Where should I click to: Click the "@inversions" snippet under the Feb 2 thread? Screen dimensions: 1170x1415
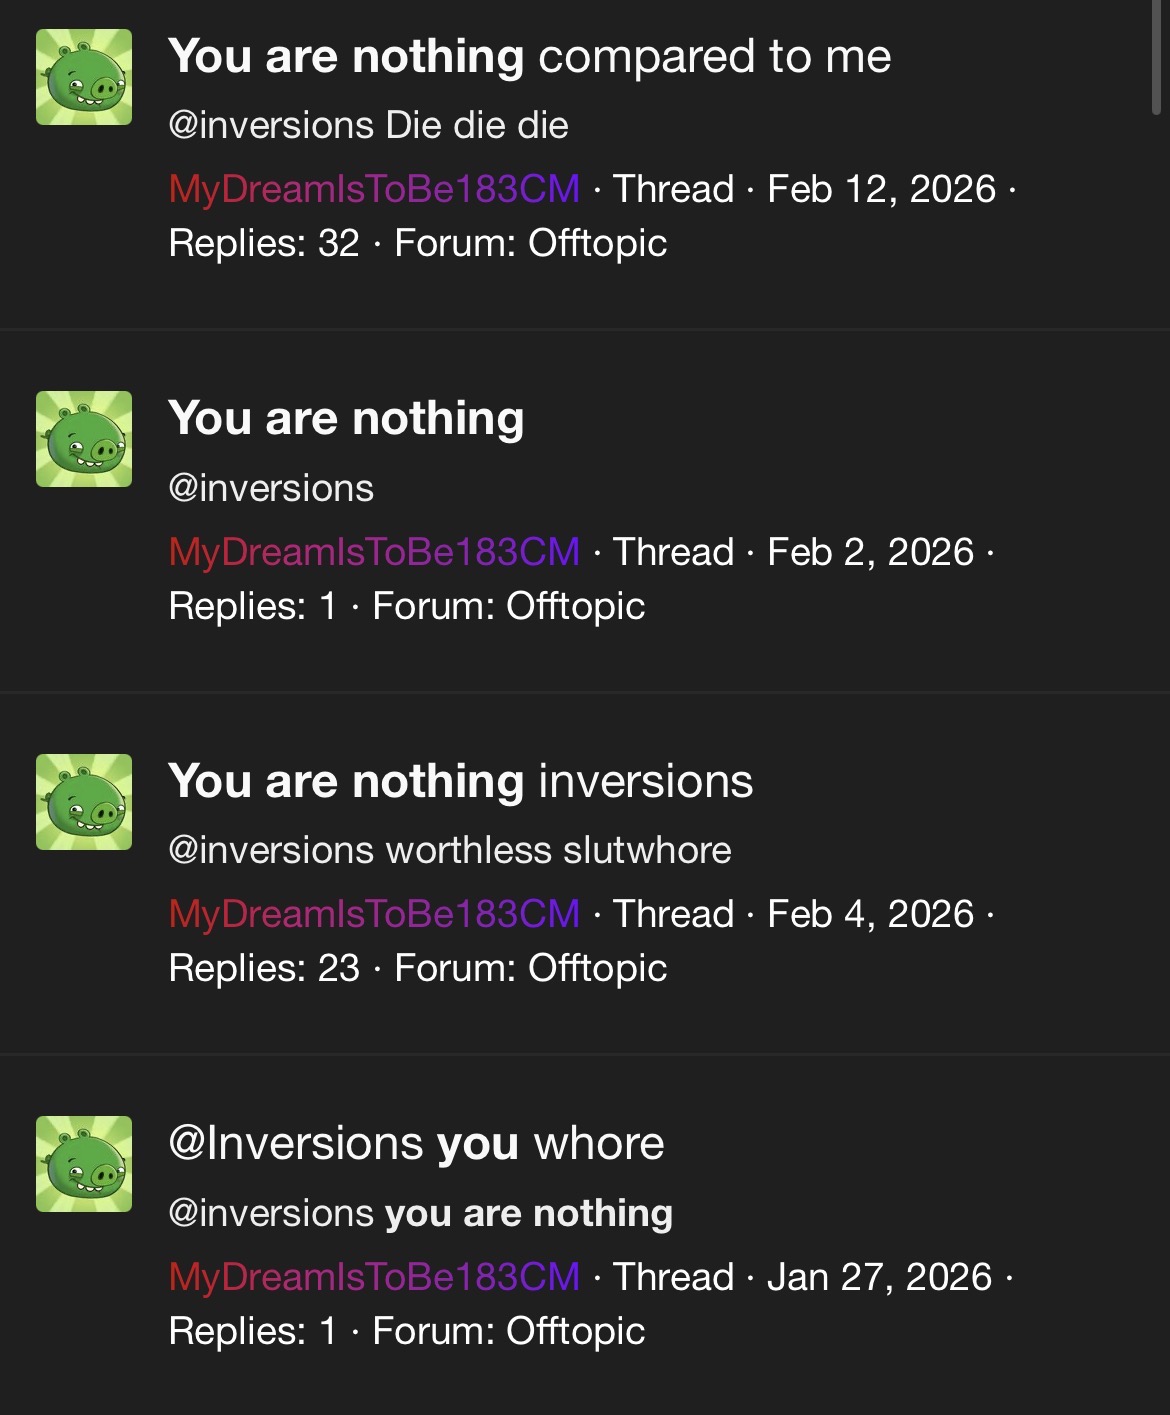click(271, 488)
